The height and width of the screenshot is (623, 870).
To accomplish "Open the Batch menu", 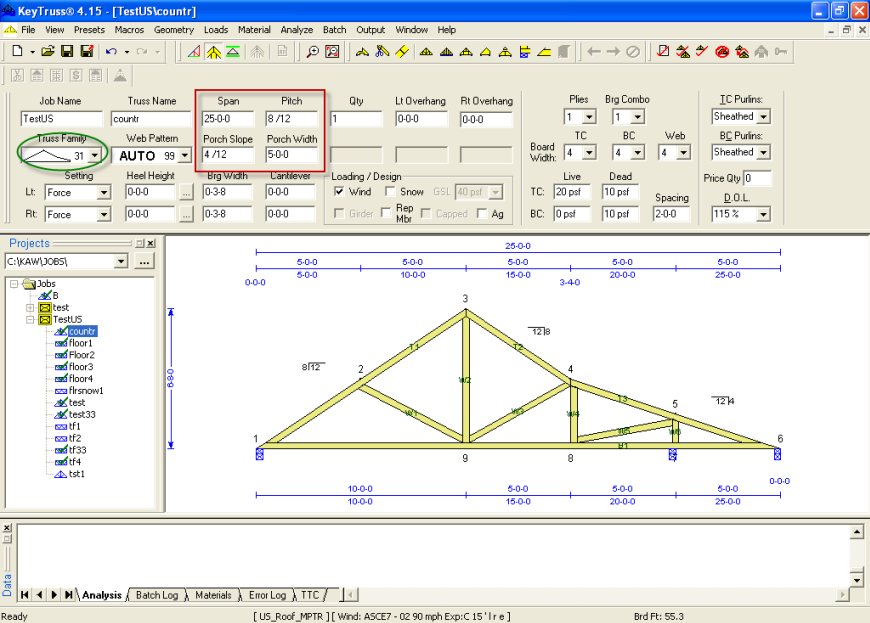I will pyautogui.click(x=335, y=30).
